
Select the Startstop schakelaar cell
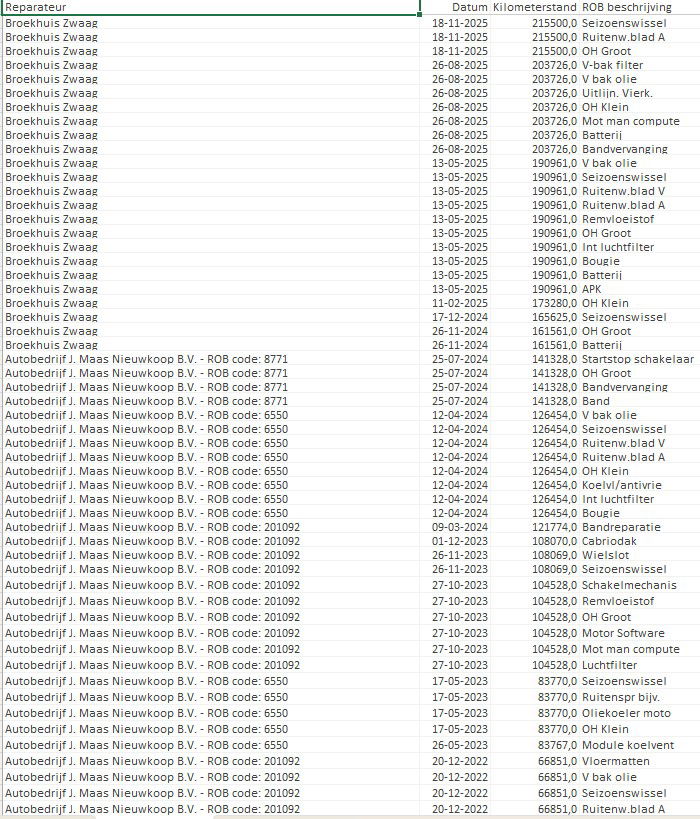pyautogui.click(x=639, y=359)
